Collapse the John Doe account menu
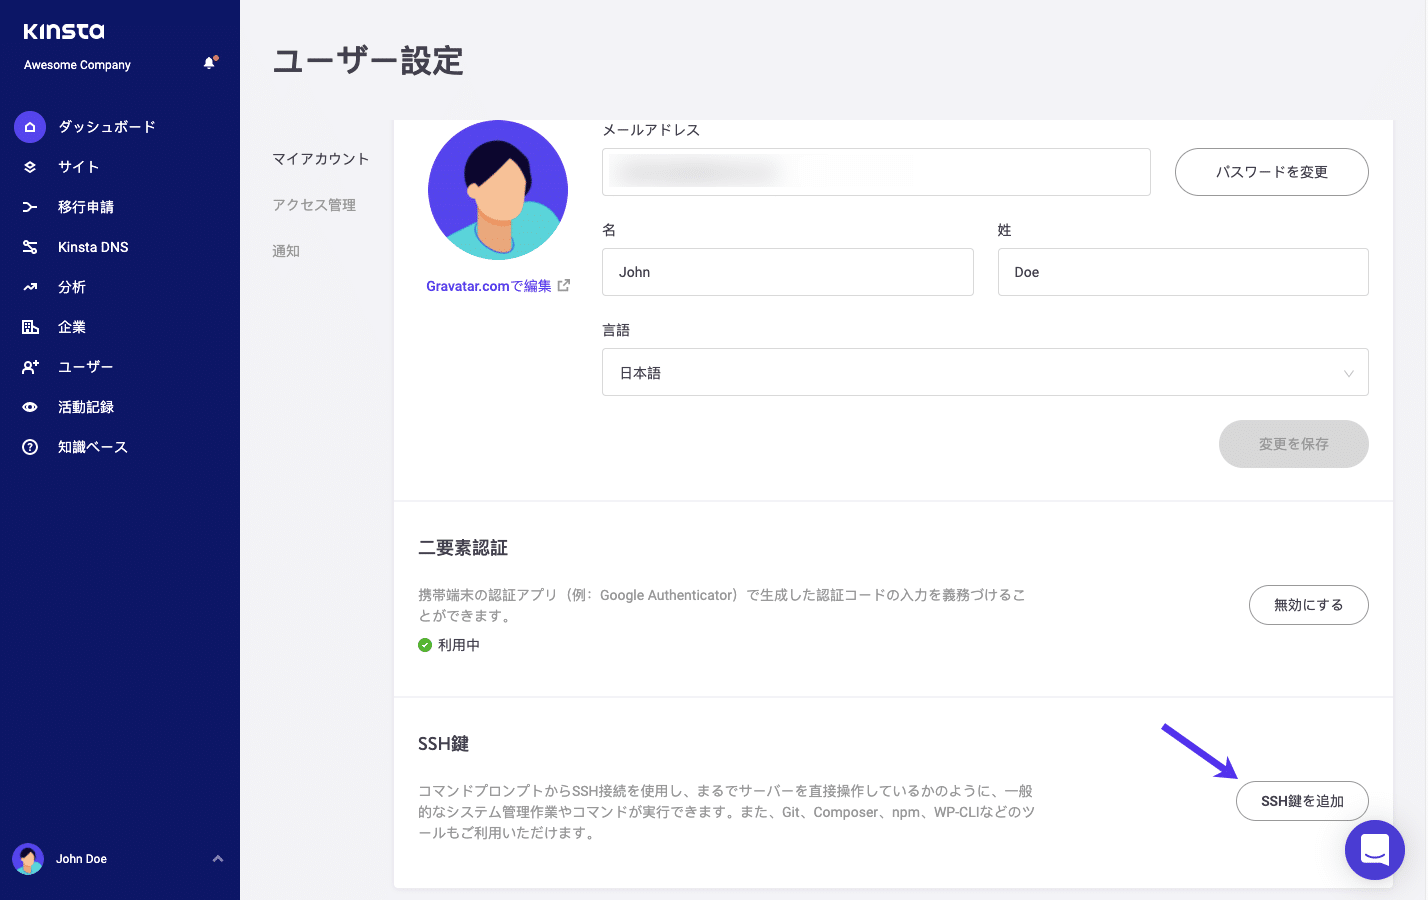The height and width of the screenshot is (900, 1428). click(x=218, y=858)
